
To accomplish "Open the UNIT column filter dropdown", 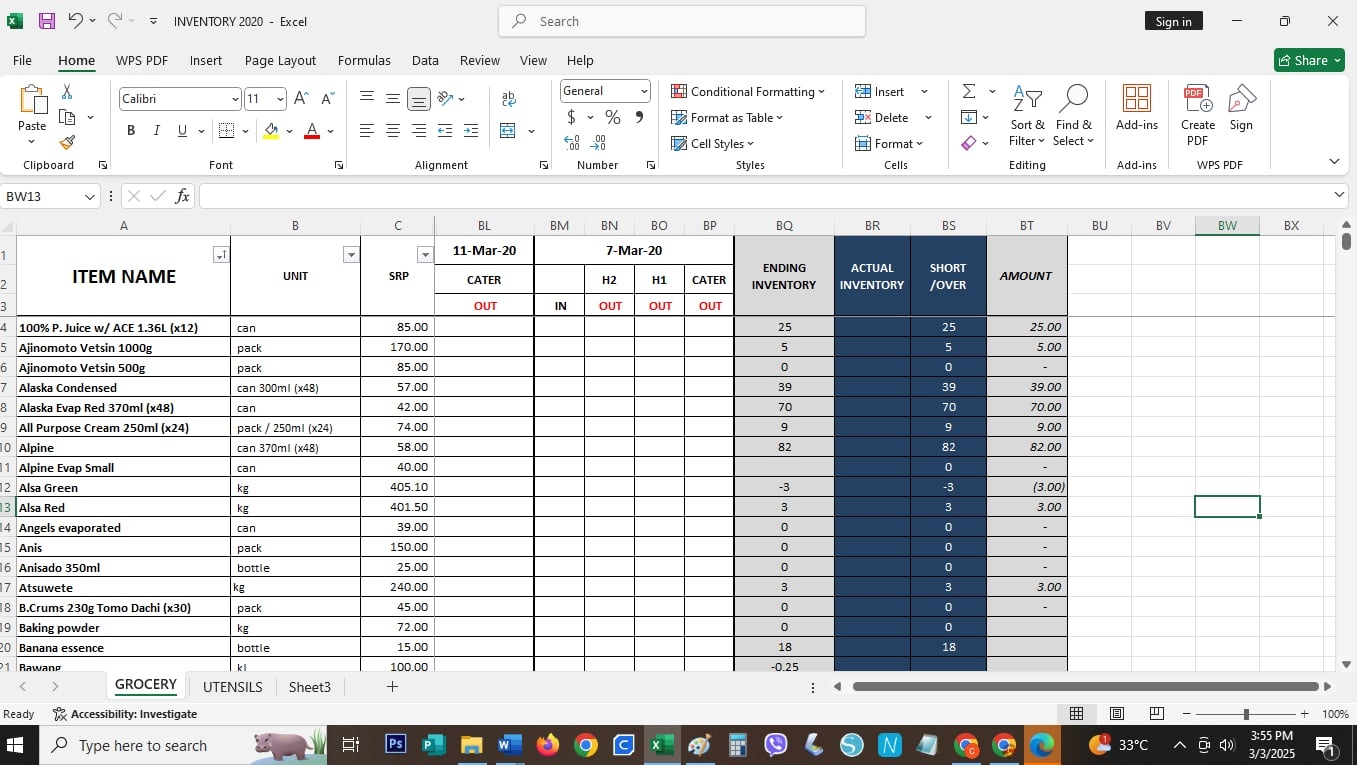I will (x=350, y=255).
